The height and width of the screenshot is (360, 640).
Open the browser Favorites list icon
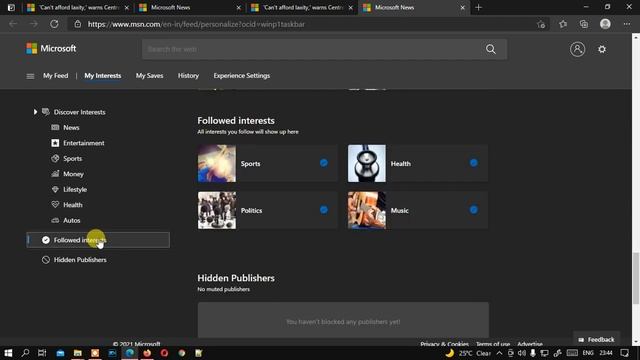(x=563, y=24)
